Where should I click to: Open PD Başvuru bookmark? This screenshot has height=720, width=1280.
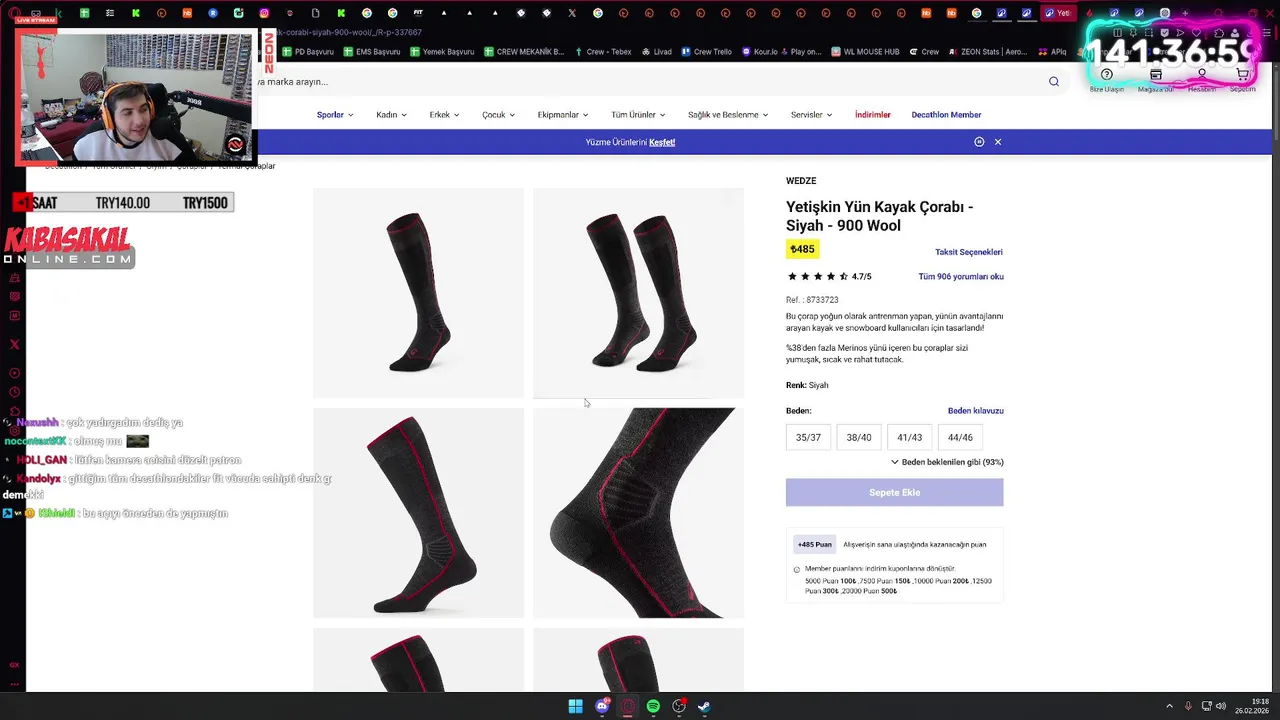point(308,52)
